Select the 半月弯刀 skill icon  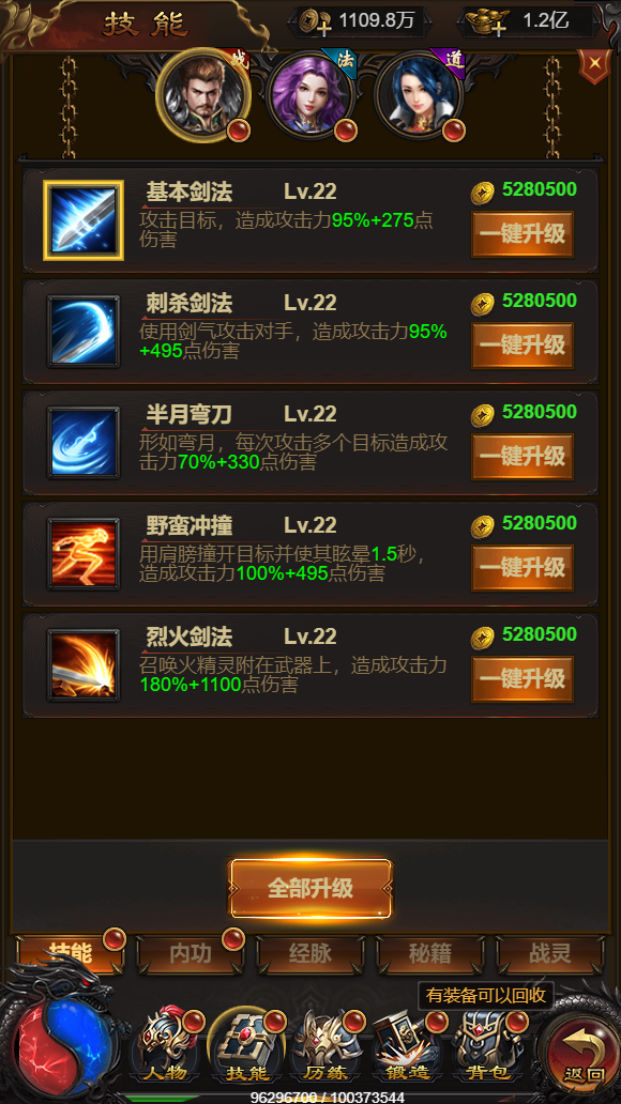tap(83, 443)
